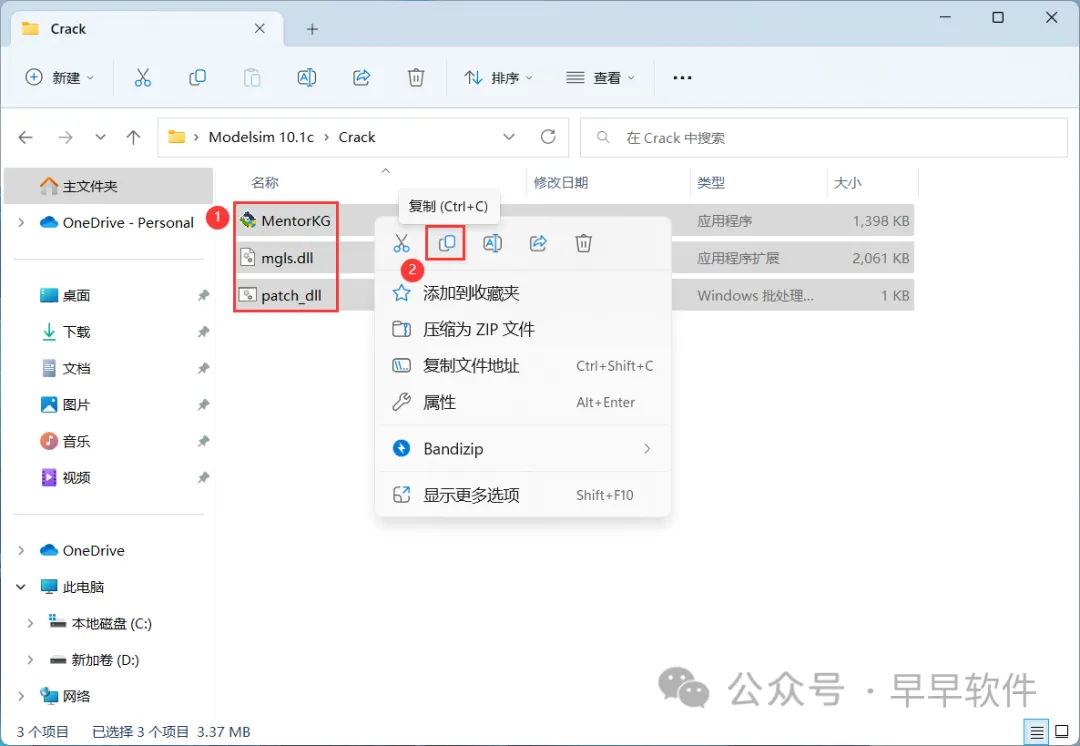Viewport: 1080px width, 746px height.
Task: Click the Paste icon in the toolbar
Action: [x=252, y=78]
